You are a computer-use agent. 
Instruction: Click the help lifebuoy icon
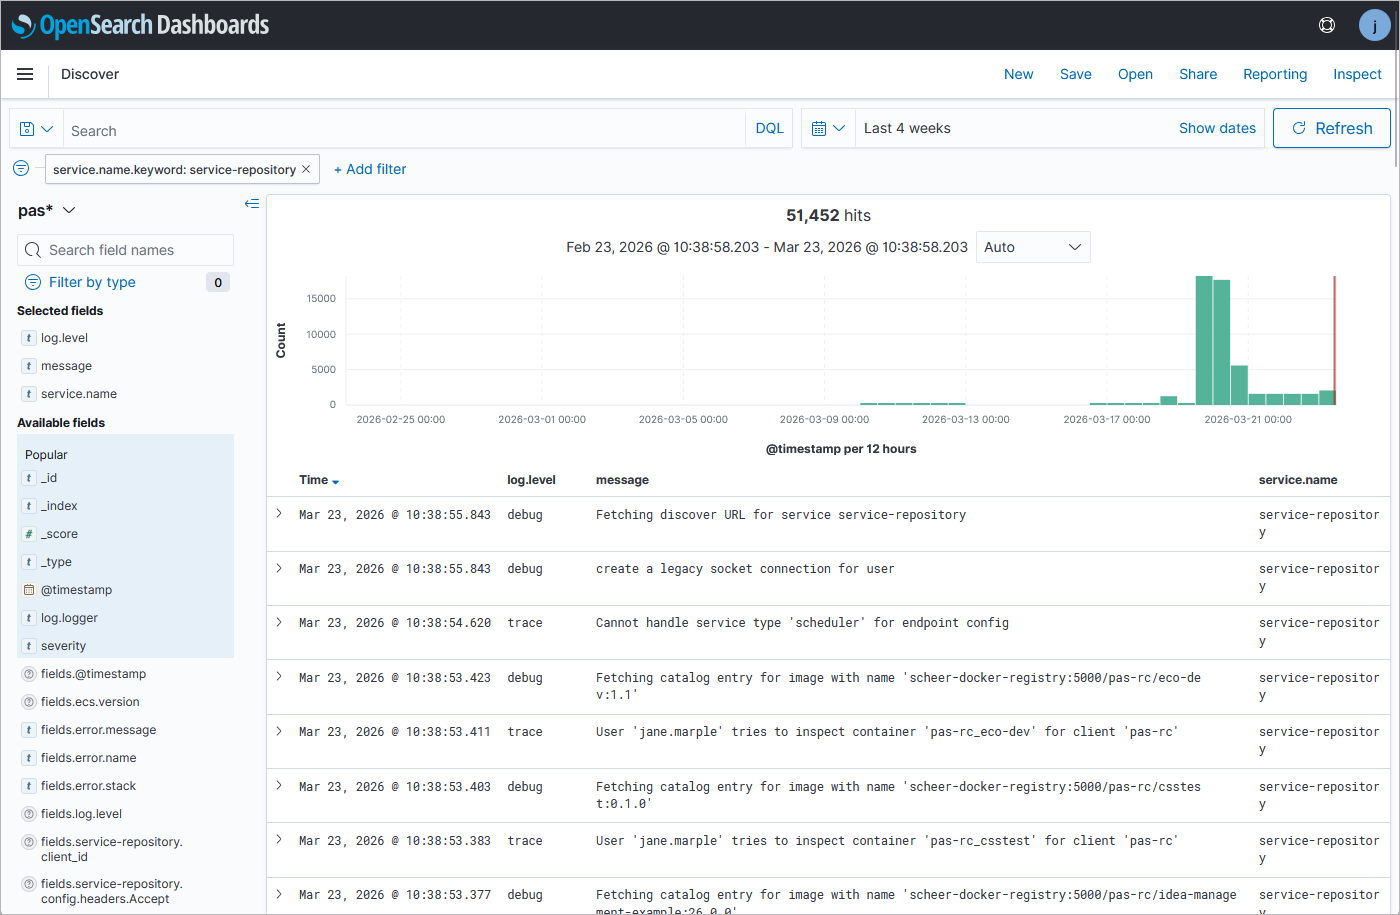1327,25
